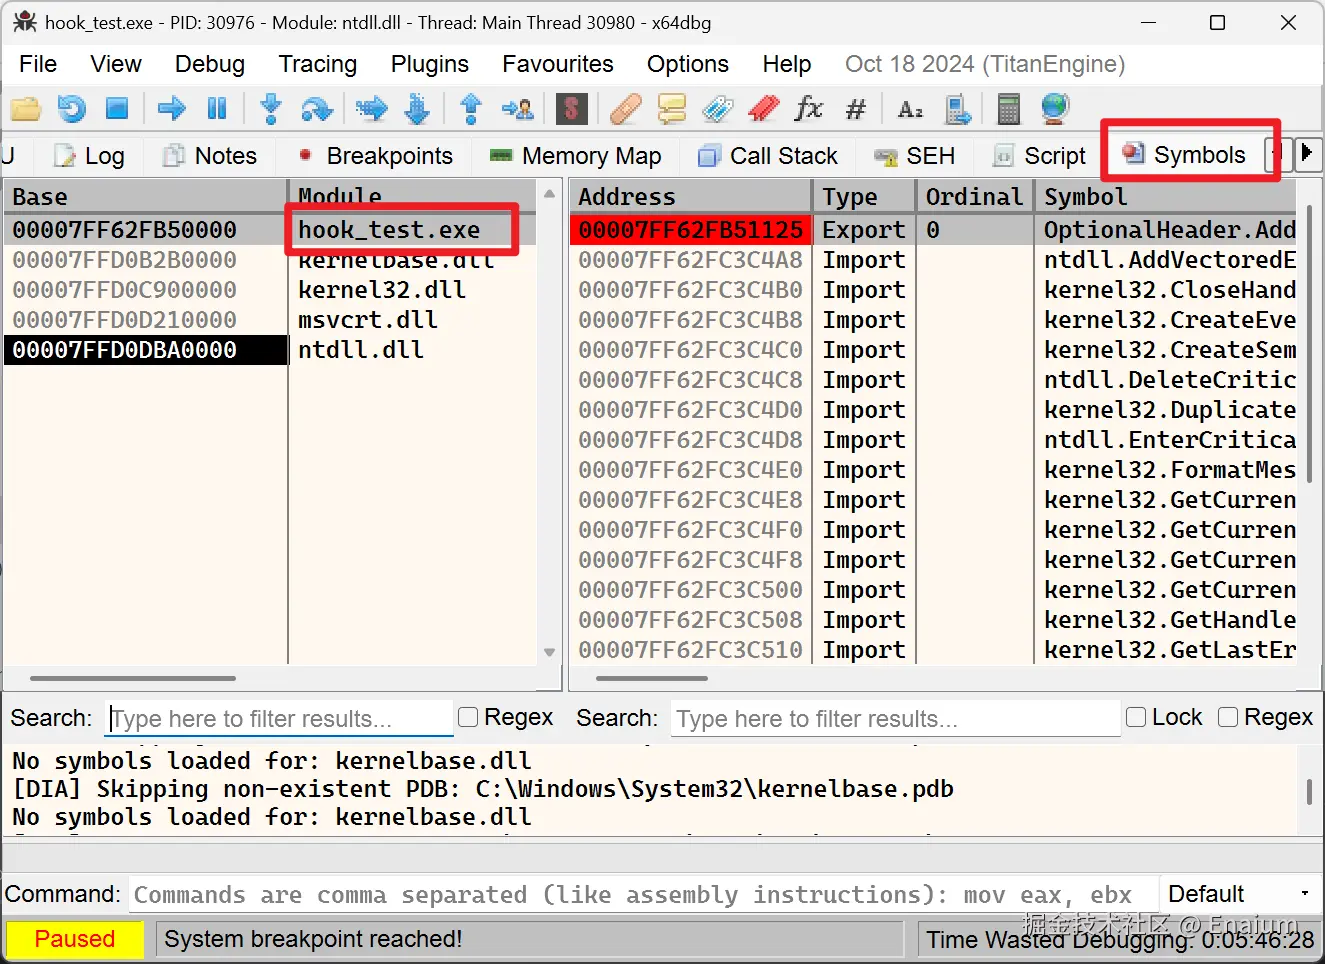Open the File menu
Screen dimensions: 1325x964
point(38,64)
